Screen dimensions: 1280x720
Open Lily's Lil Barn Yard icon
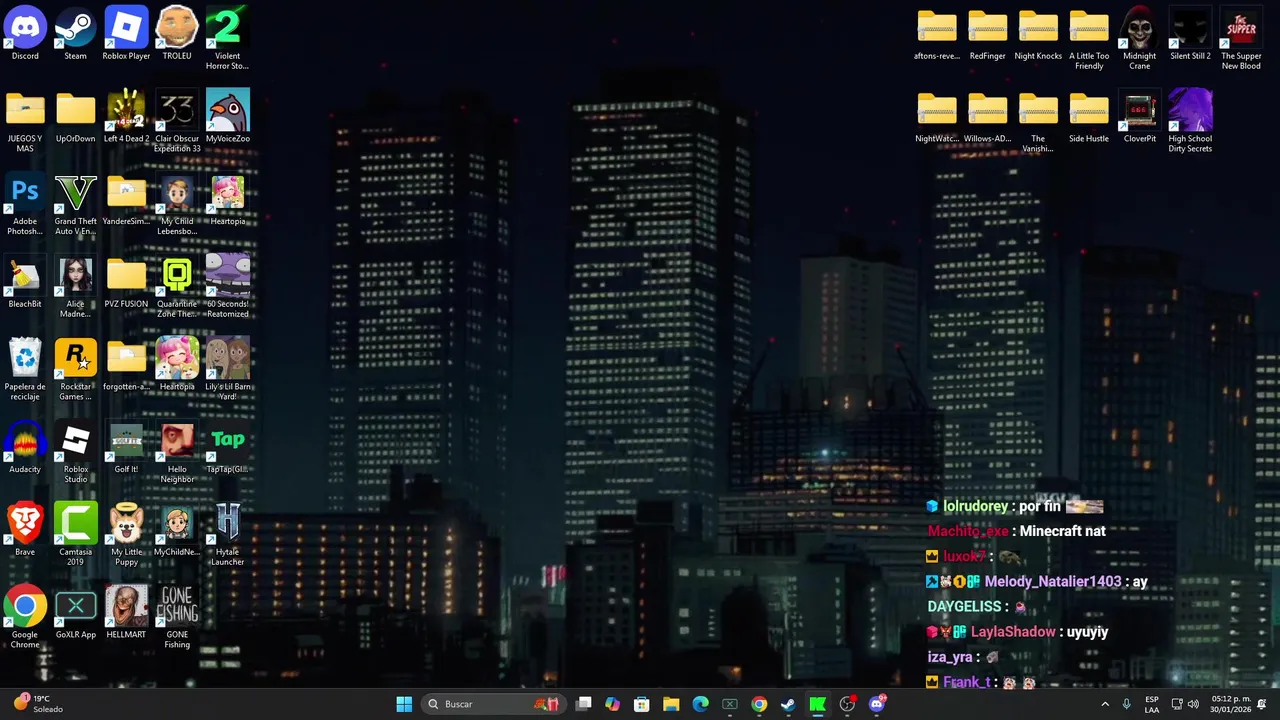(227, 370)
